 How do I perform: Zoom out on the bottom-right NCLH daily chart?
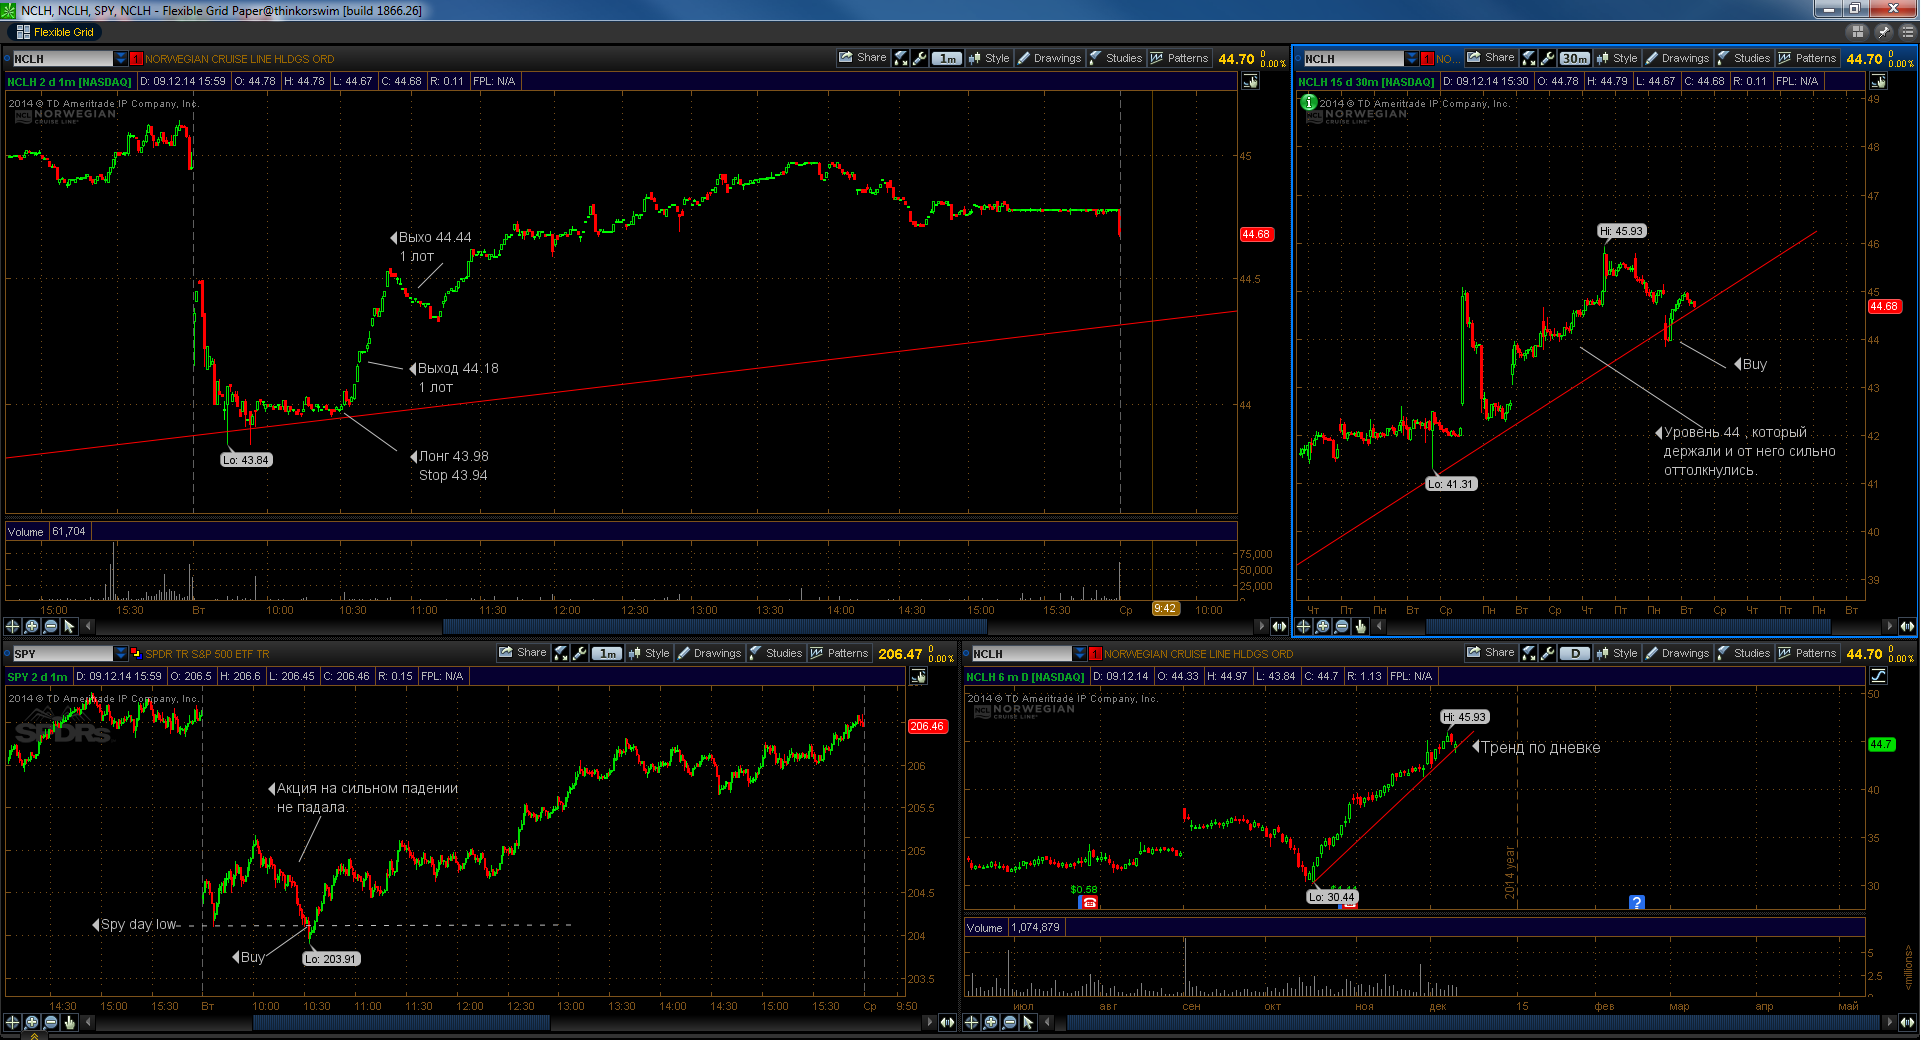point(1009,1022)
